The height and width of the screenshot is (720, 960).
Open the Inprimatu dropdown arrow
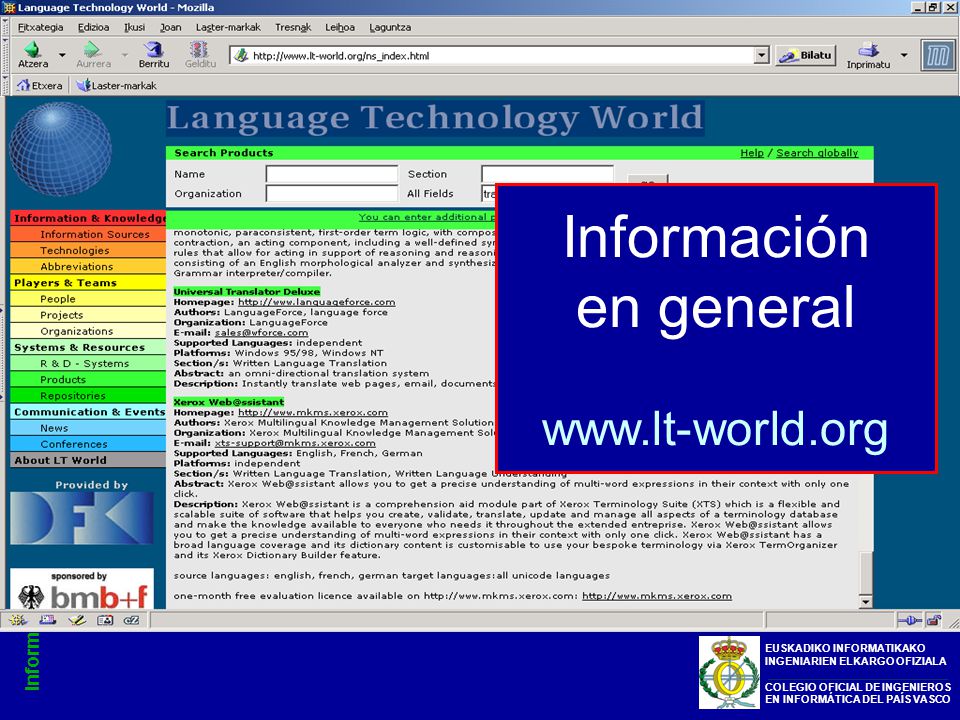[904, 54]
